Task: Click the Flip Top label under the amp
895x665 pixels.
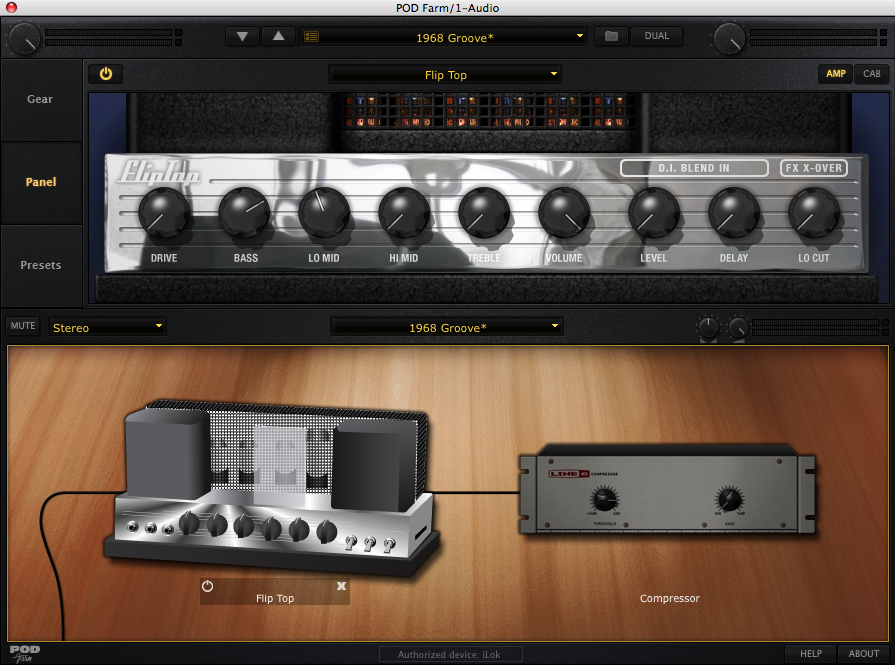Action: pyautogui.click(x=275, y=598)
